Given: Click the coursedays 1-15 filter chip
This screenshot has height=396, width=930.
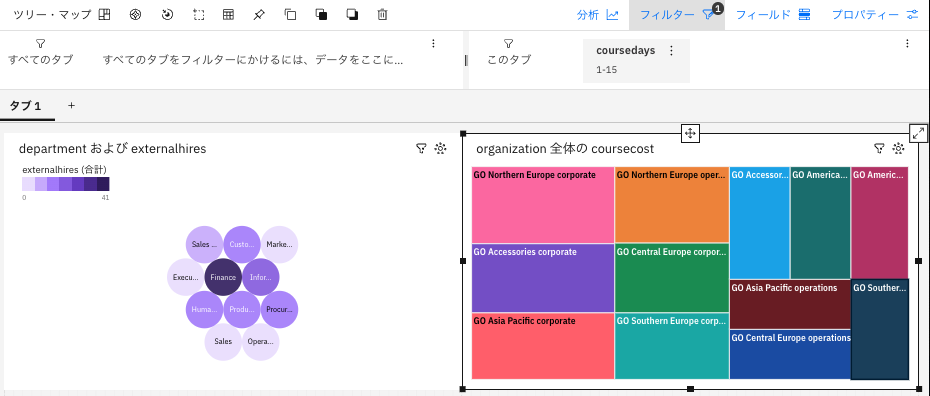Looking at the screenshot, I should click(x=636, y=60).
